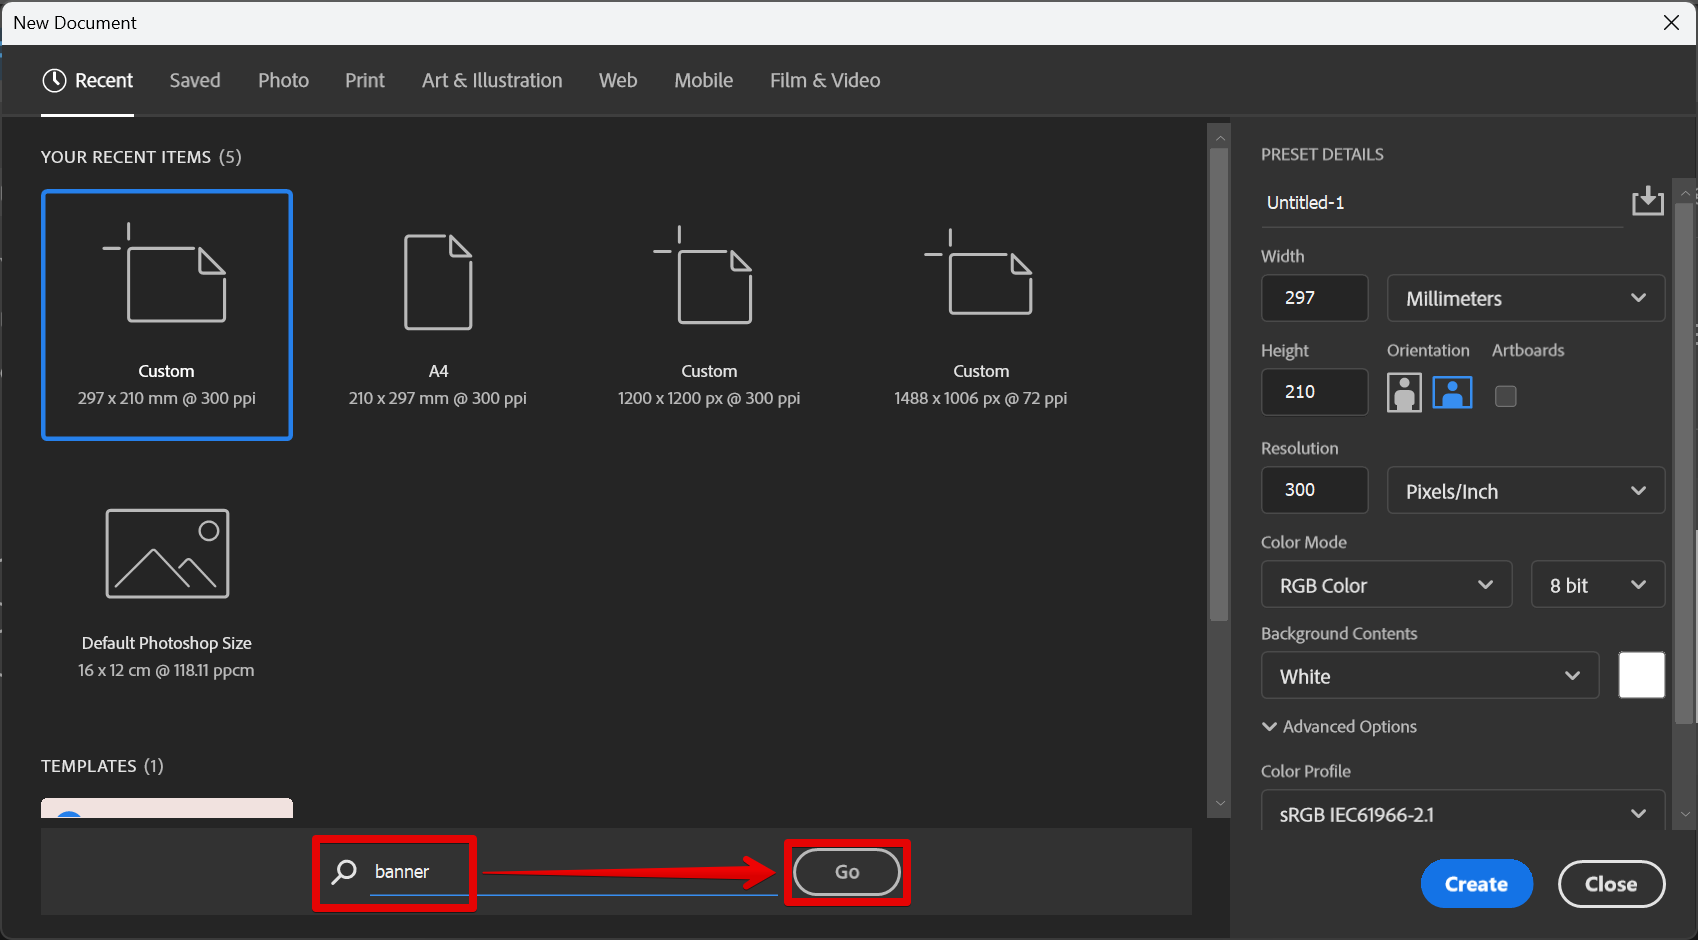The image size is (1698, 940).
Task: Open the Millimeters units dropdown
Action: (x=1525, y=298)
